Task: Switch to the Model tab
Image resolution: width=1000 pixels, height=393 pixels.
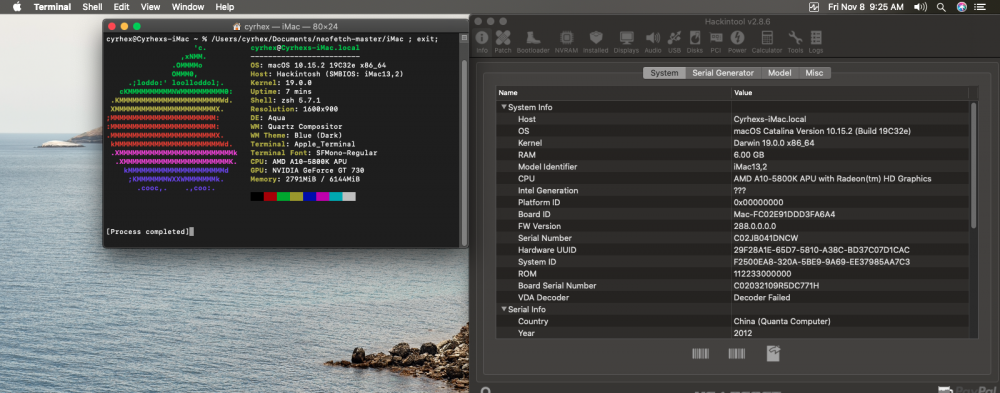Action: coord(779,73)
